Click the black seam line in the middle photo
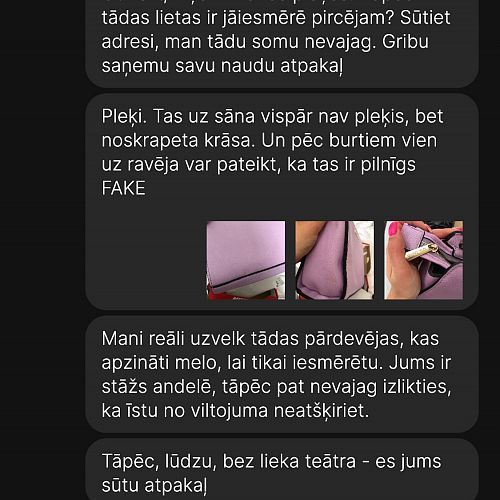 [346, 260]
